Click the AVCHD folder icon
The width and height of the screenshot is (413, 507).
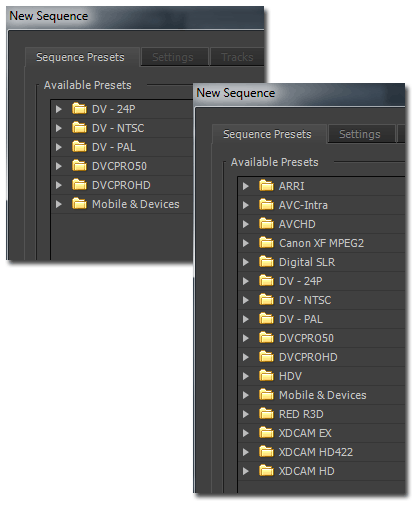266,223
